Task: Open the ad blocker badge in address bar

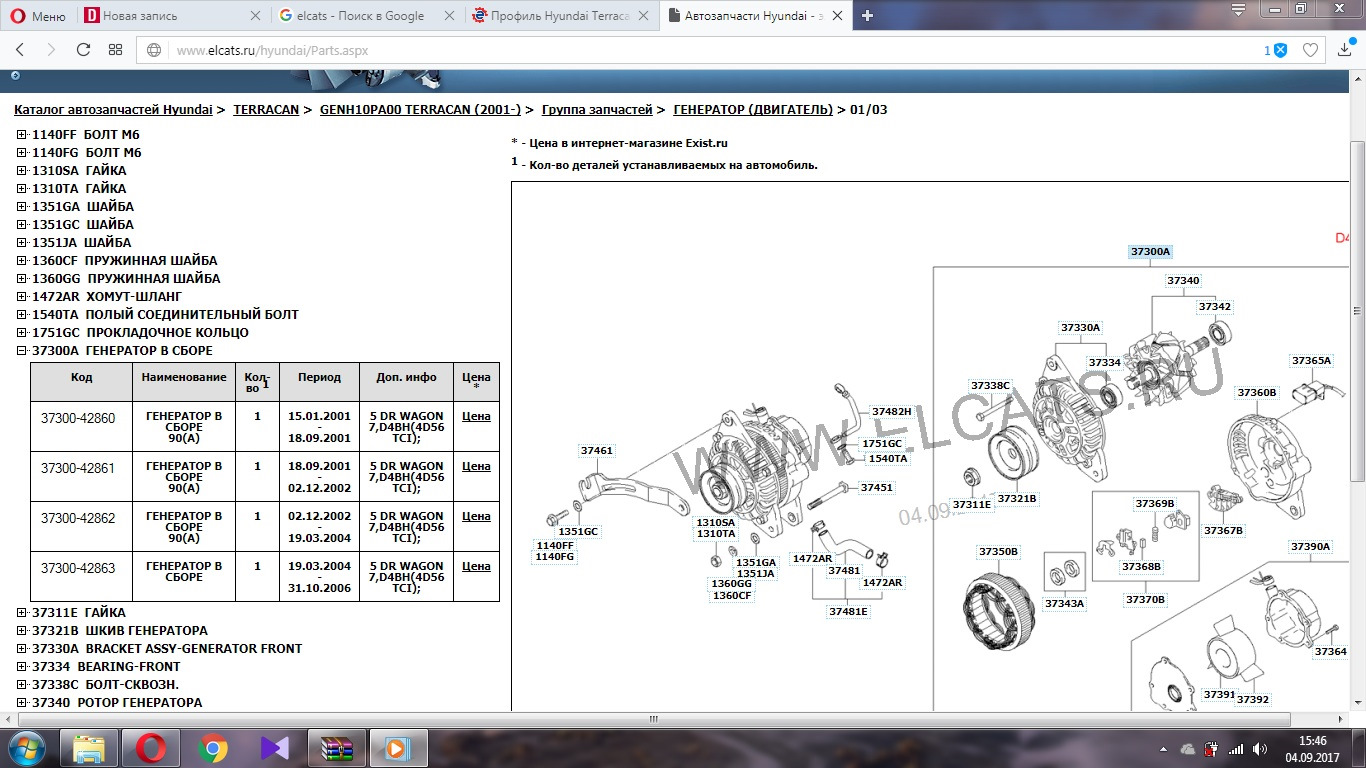Action: tap(1275, 50)
